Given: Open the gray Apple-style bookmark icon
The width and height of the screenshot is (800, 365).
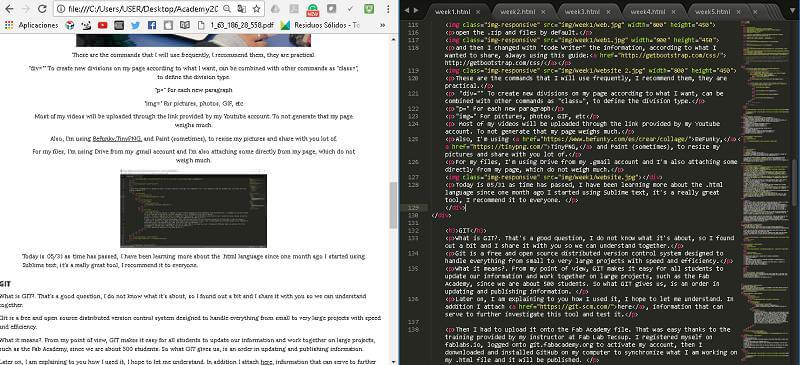Looking at the screenshot, I should 168,25.
